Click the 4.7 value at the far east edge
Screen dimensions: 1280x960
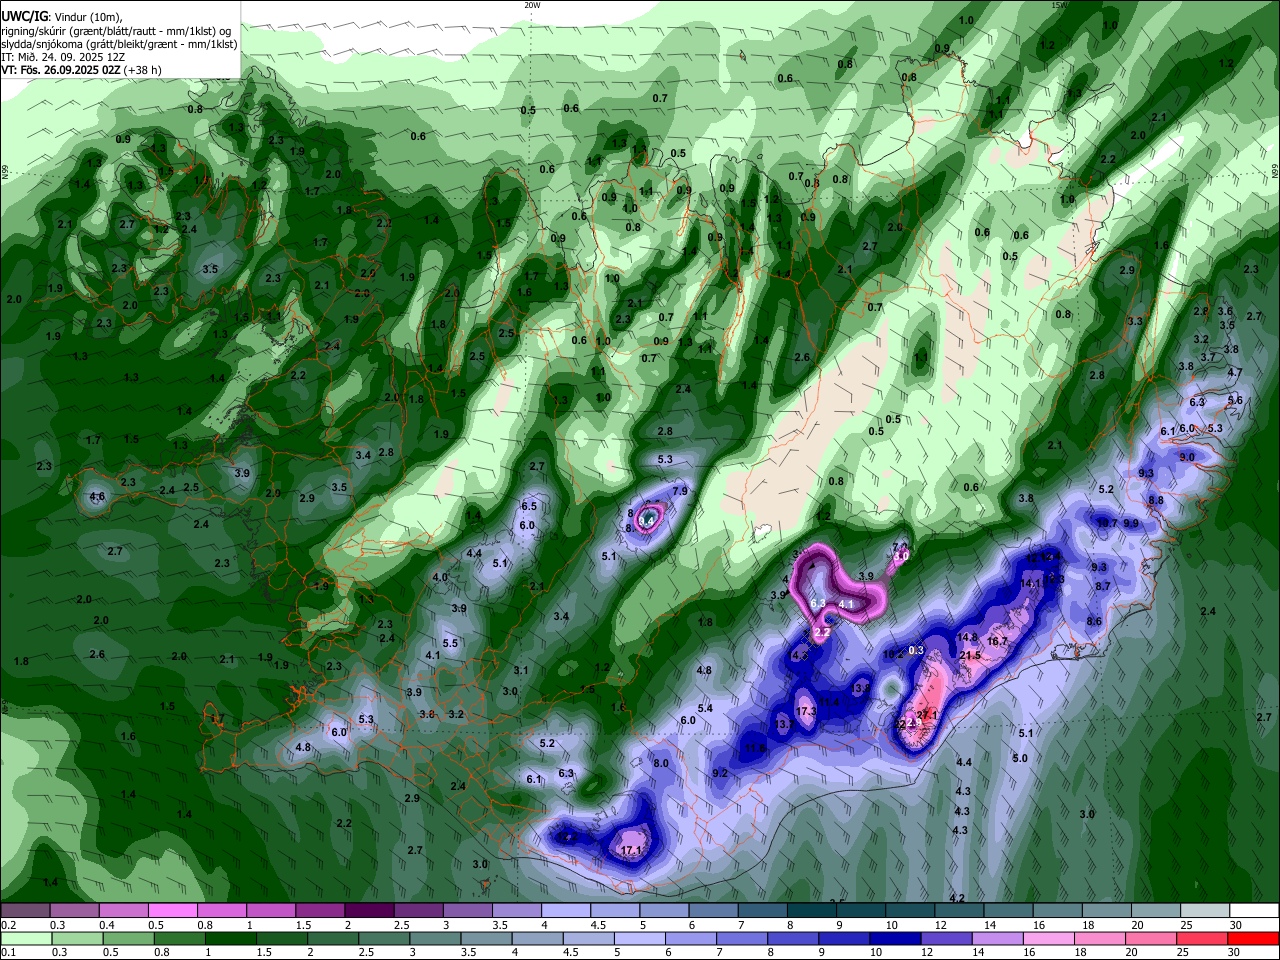(x=1235, y=372)
